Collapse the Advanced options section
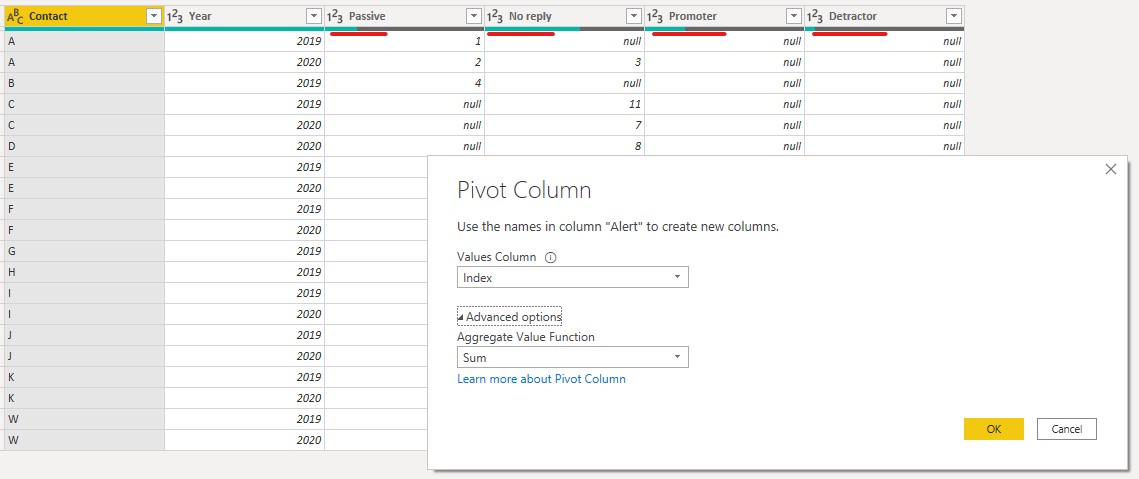 (510, 317)
